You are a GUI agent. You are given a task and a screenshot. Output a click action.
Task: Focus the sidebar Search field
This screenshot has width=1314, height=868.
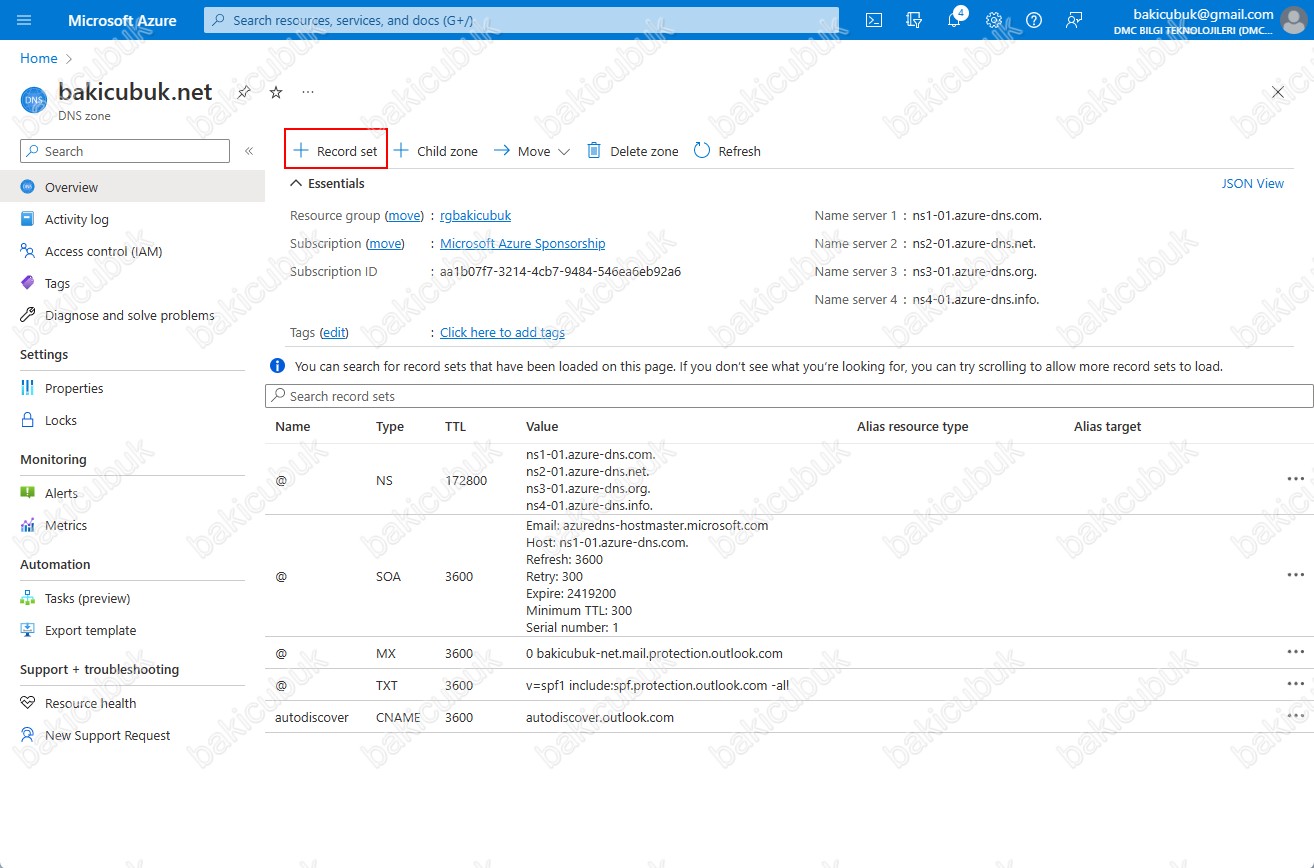(x=125, y=151)
